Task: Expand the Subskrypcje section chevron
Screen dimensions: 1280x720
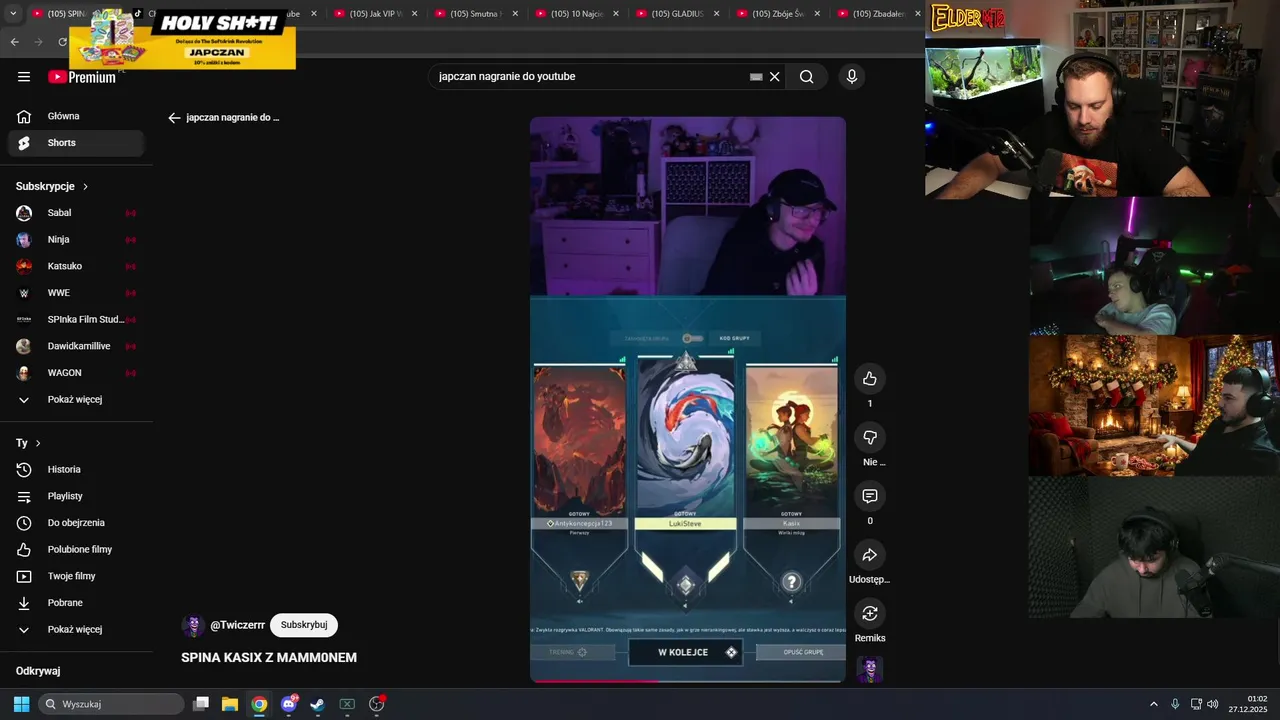Action: pos(85,187)
